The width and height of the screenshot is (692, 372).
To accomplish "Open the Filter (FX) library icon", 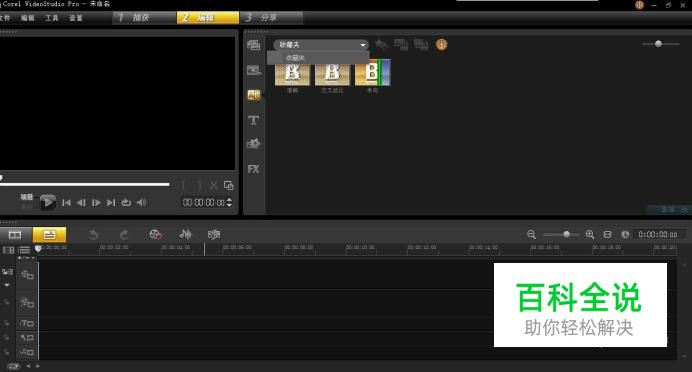I will click(254, 169).
